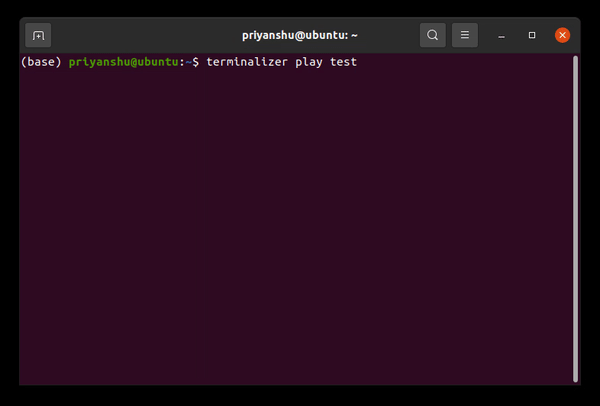Click the word terminalizer in command

246,62
